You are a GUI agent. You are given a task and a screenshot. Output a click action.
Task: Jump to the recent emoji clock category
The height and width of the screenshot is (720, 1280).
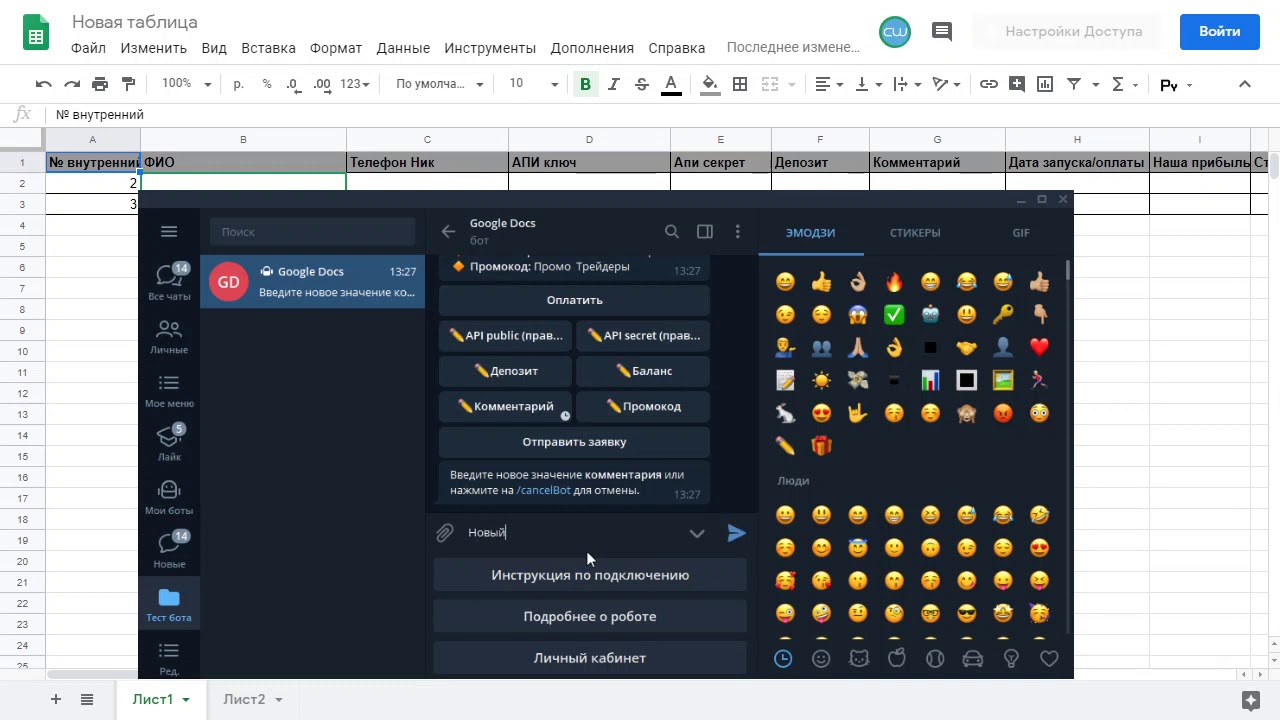click(x=783, y=659)
